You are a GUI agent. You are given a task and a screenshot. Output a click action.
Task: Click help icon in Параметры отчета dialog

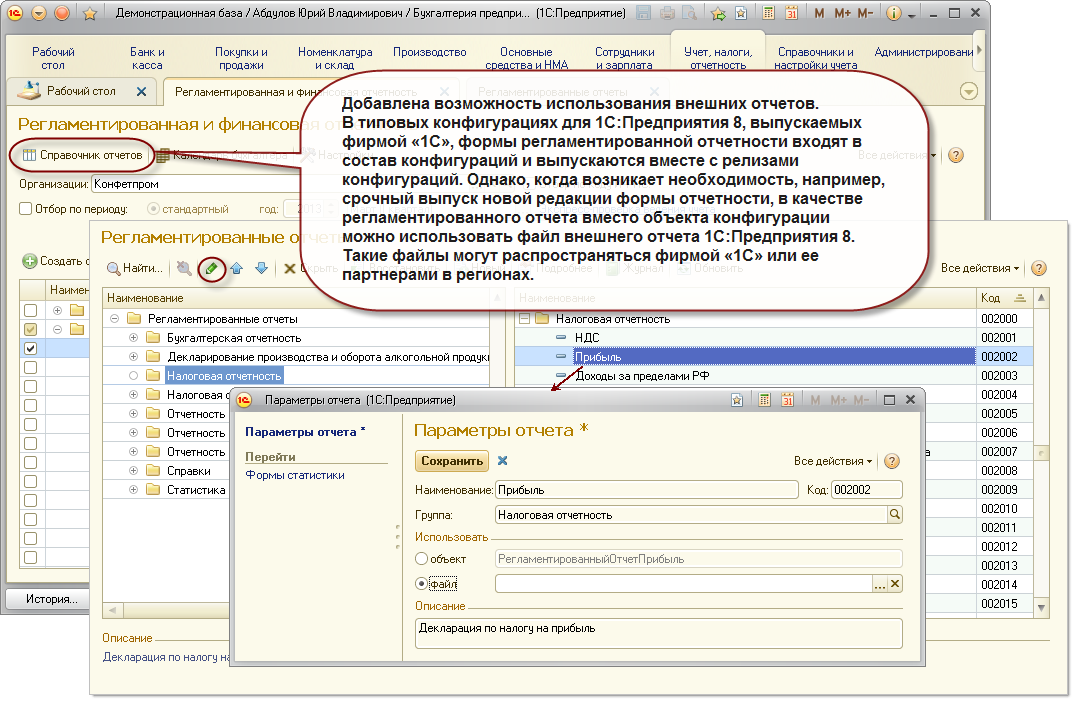892,461
